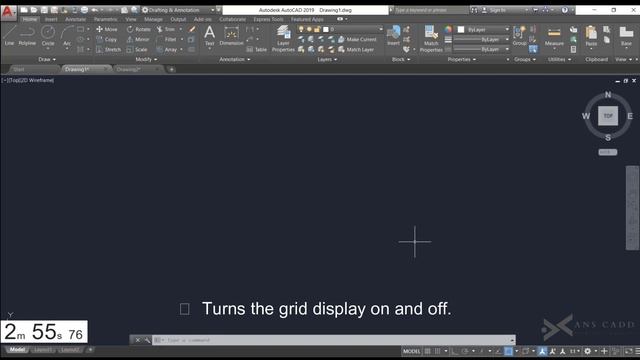
Task: Insert a Table
Action: pos(256,49)
